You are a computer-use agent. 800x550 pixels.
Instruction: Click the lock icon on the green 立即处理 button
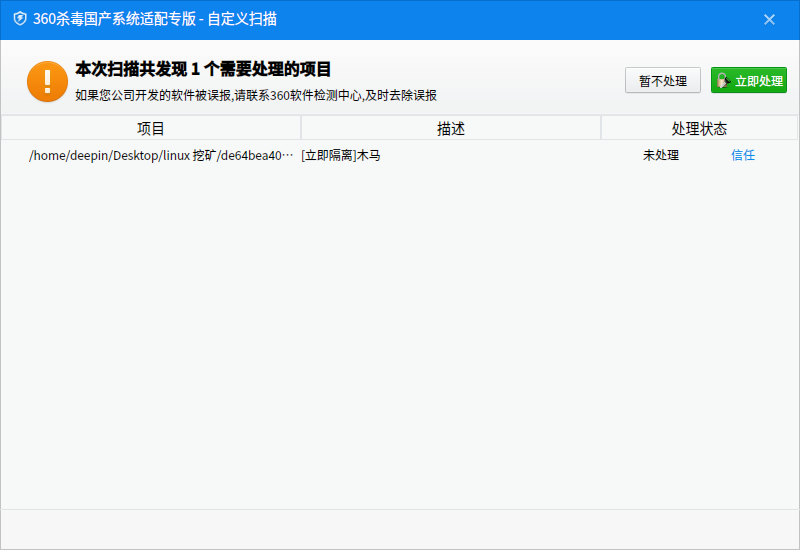point(723,81)
